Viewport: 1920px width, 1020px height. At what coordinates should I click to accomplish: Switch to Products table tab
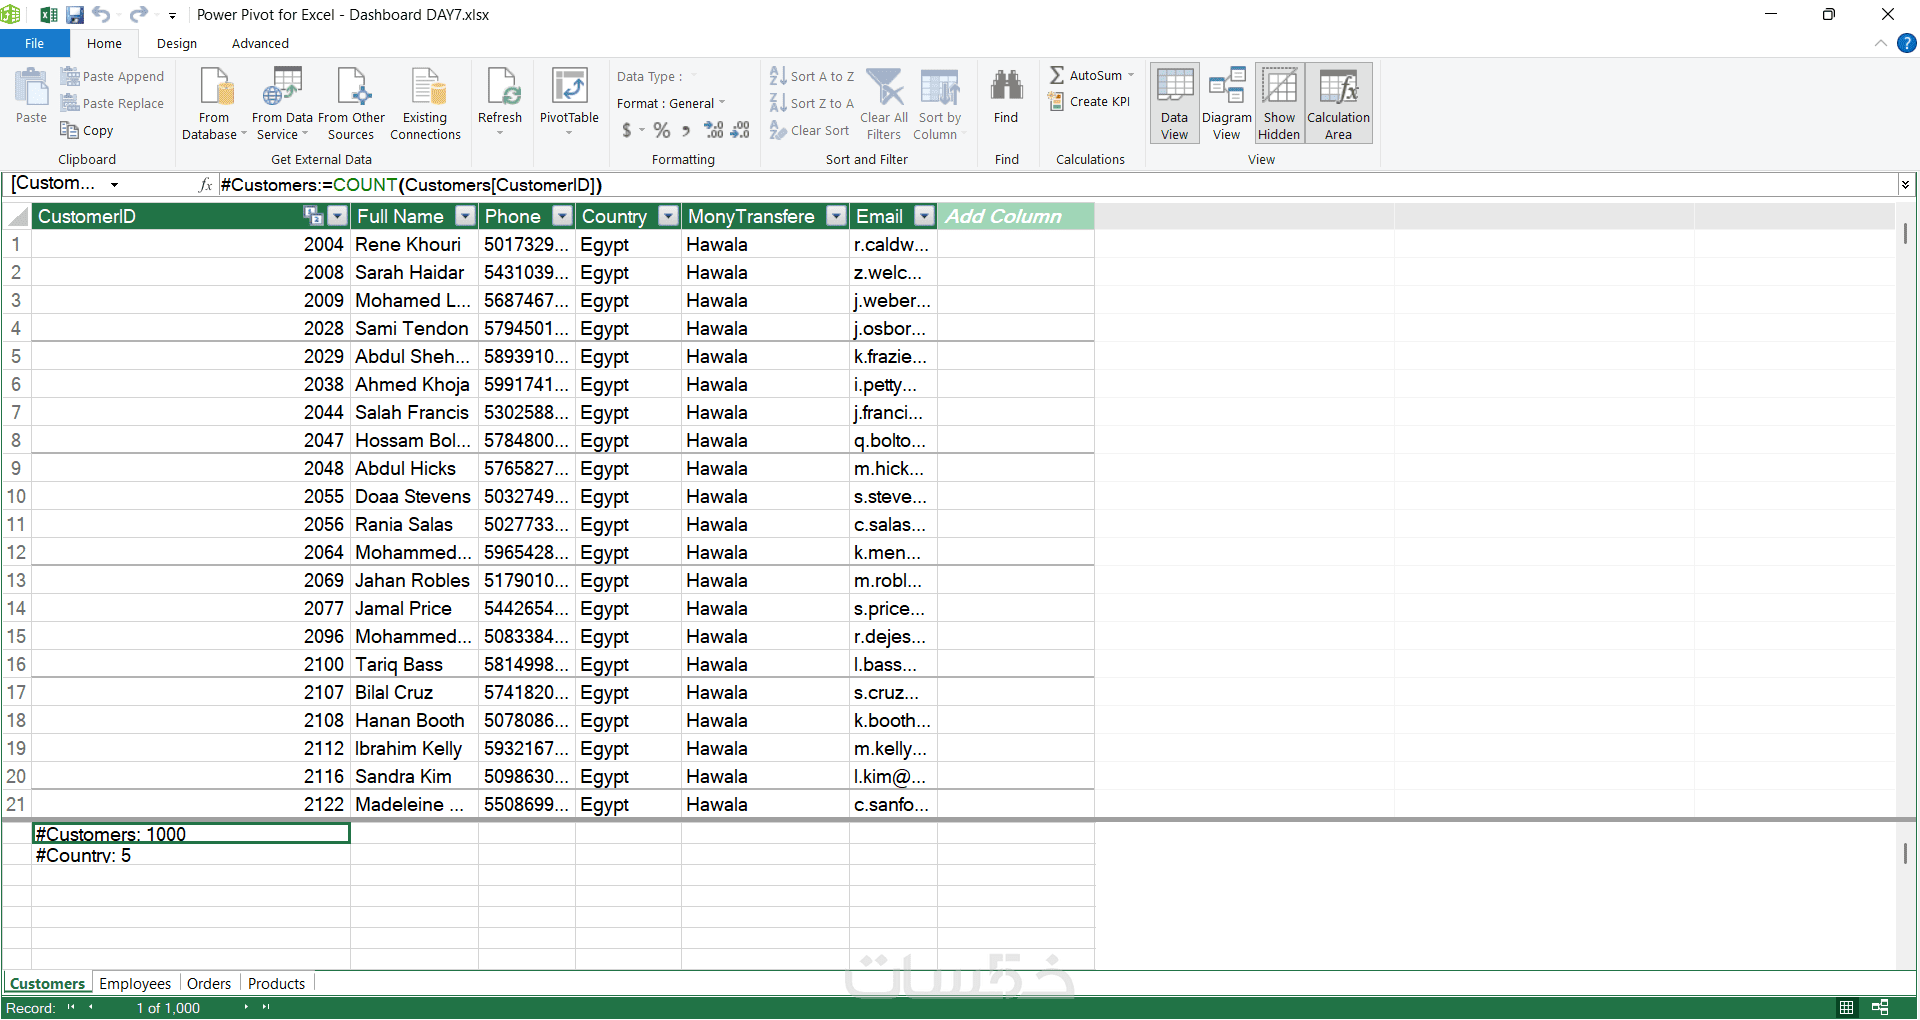point(276,984)
